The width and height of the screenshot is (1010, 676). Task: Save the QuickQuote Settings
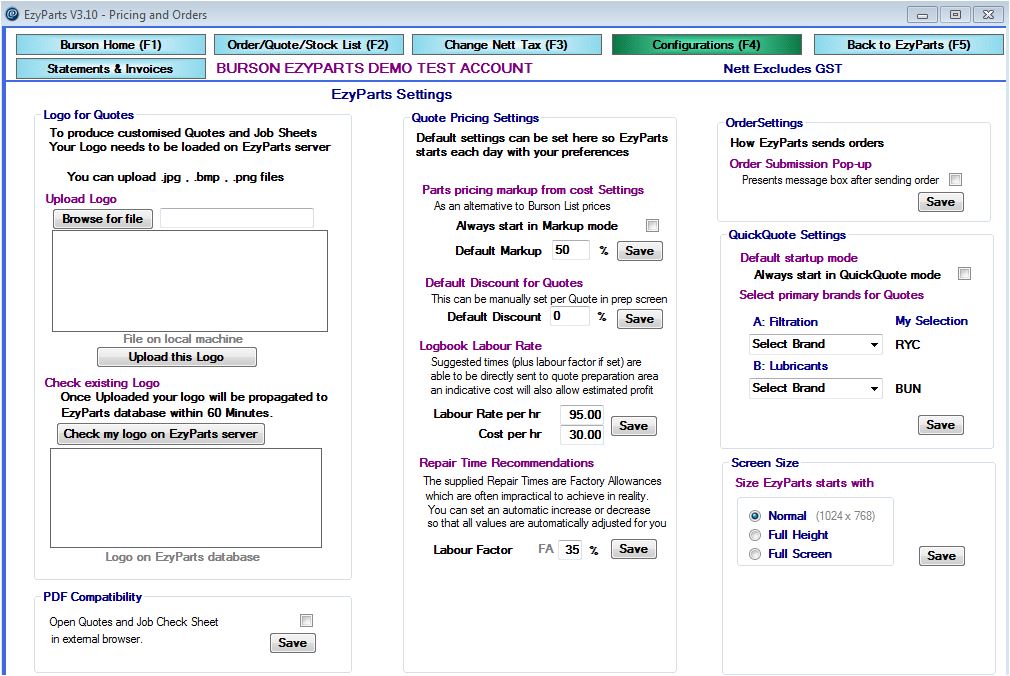pos(941,425)
